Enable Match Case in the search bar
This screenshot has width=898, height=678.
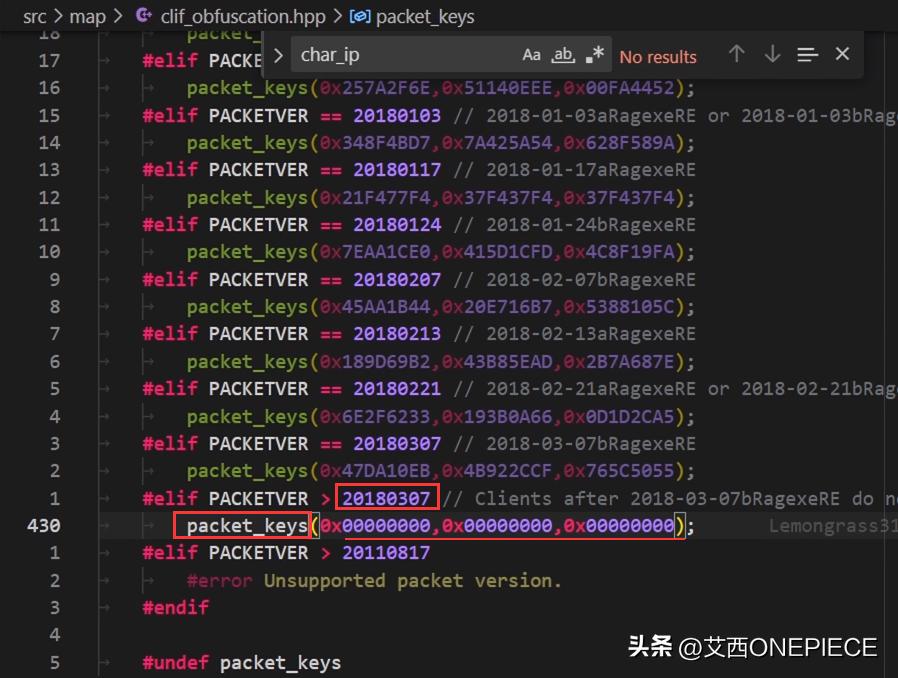[x=531, y=55]
